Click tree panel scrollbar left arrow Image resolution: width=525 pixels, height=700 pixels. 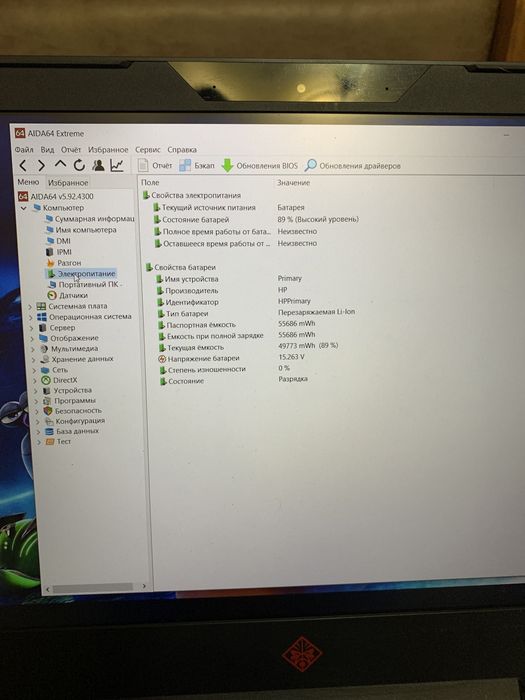(48, 589)
